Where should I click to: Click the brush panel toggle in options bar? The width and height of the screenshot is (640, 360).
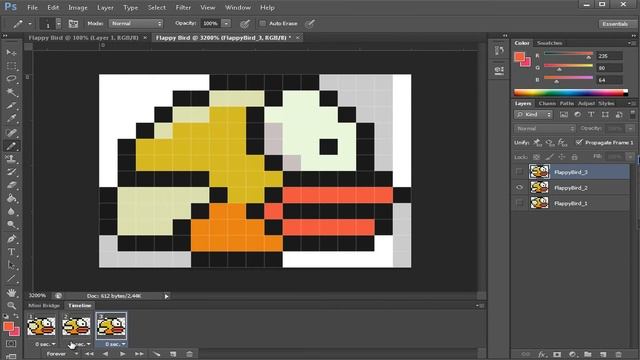[73, 24]
